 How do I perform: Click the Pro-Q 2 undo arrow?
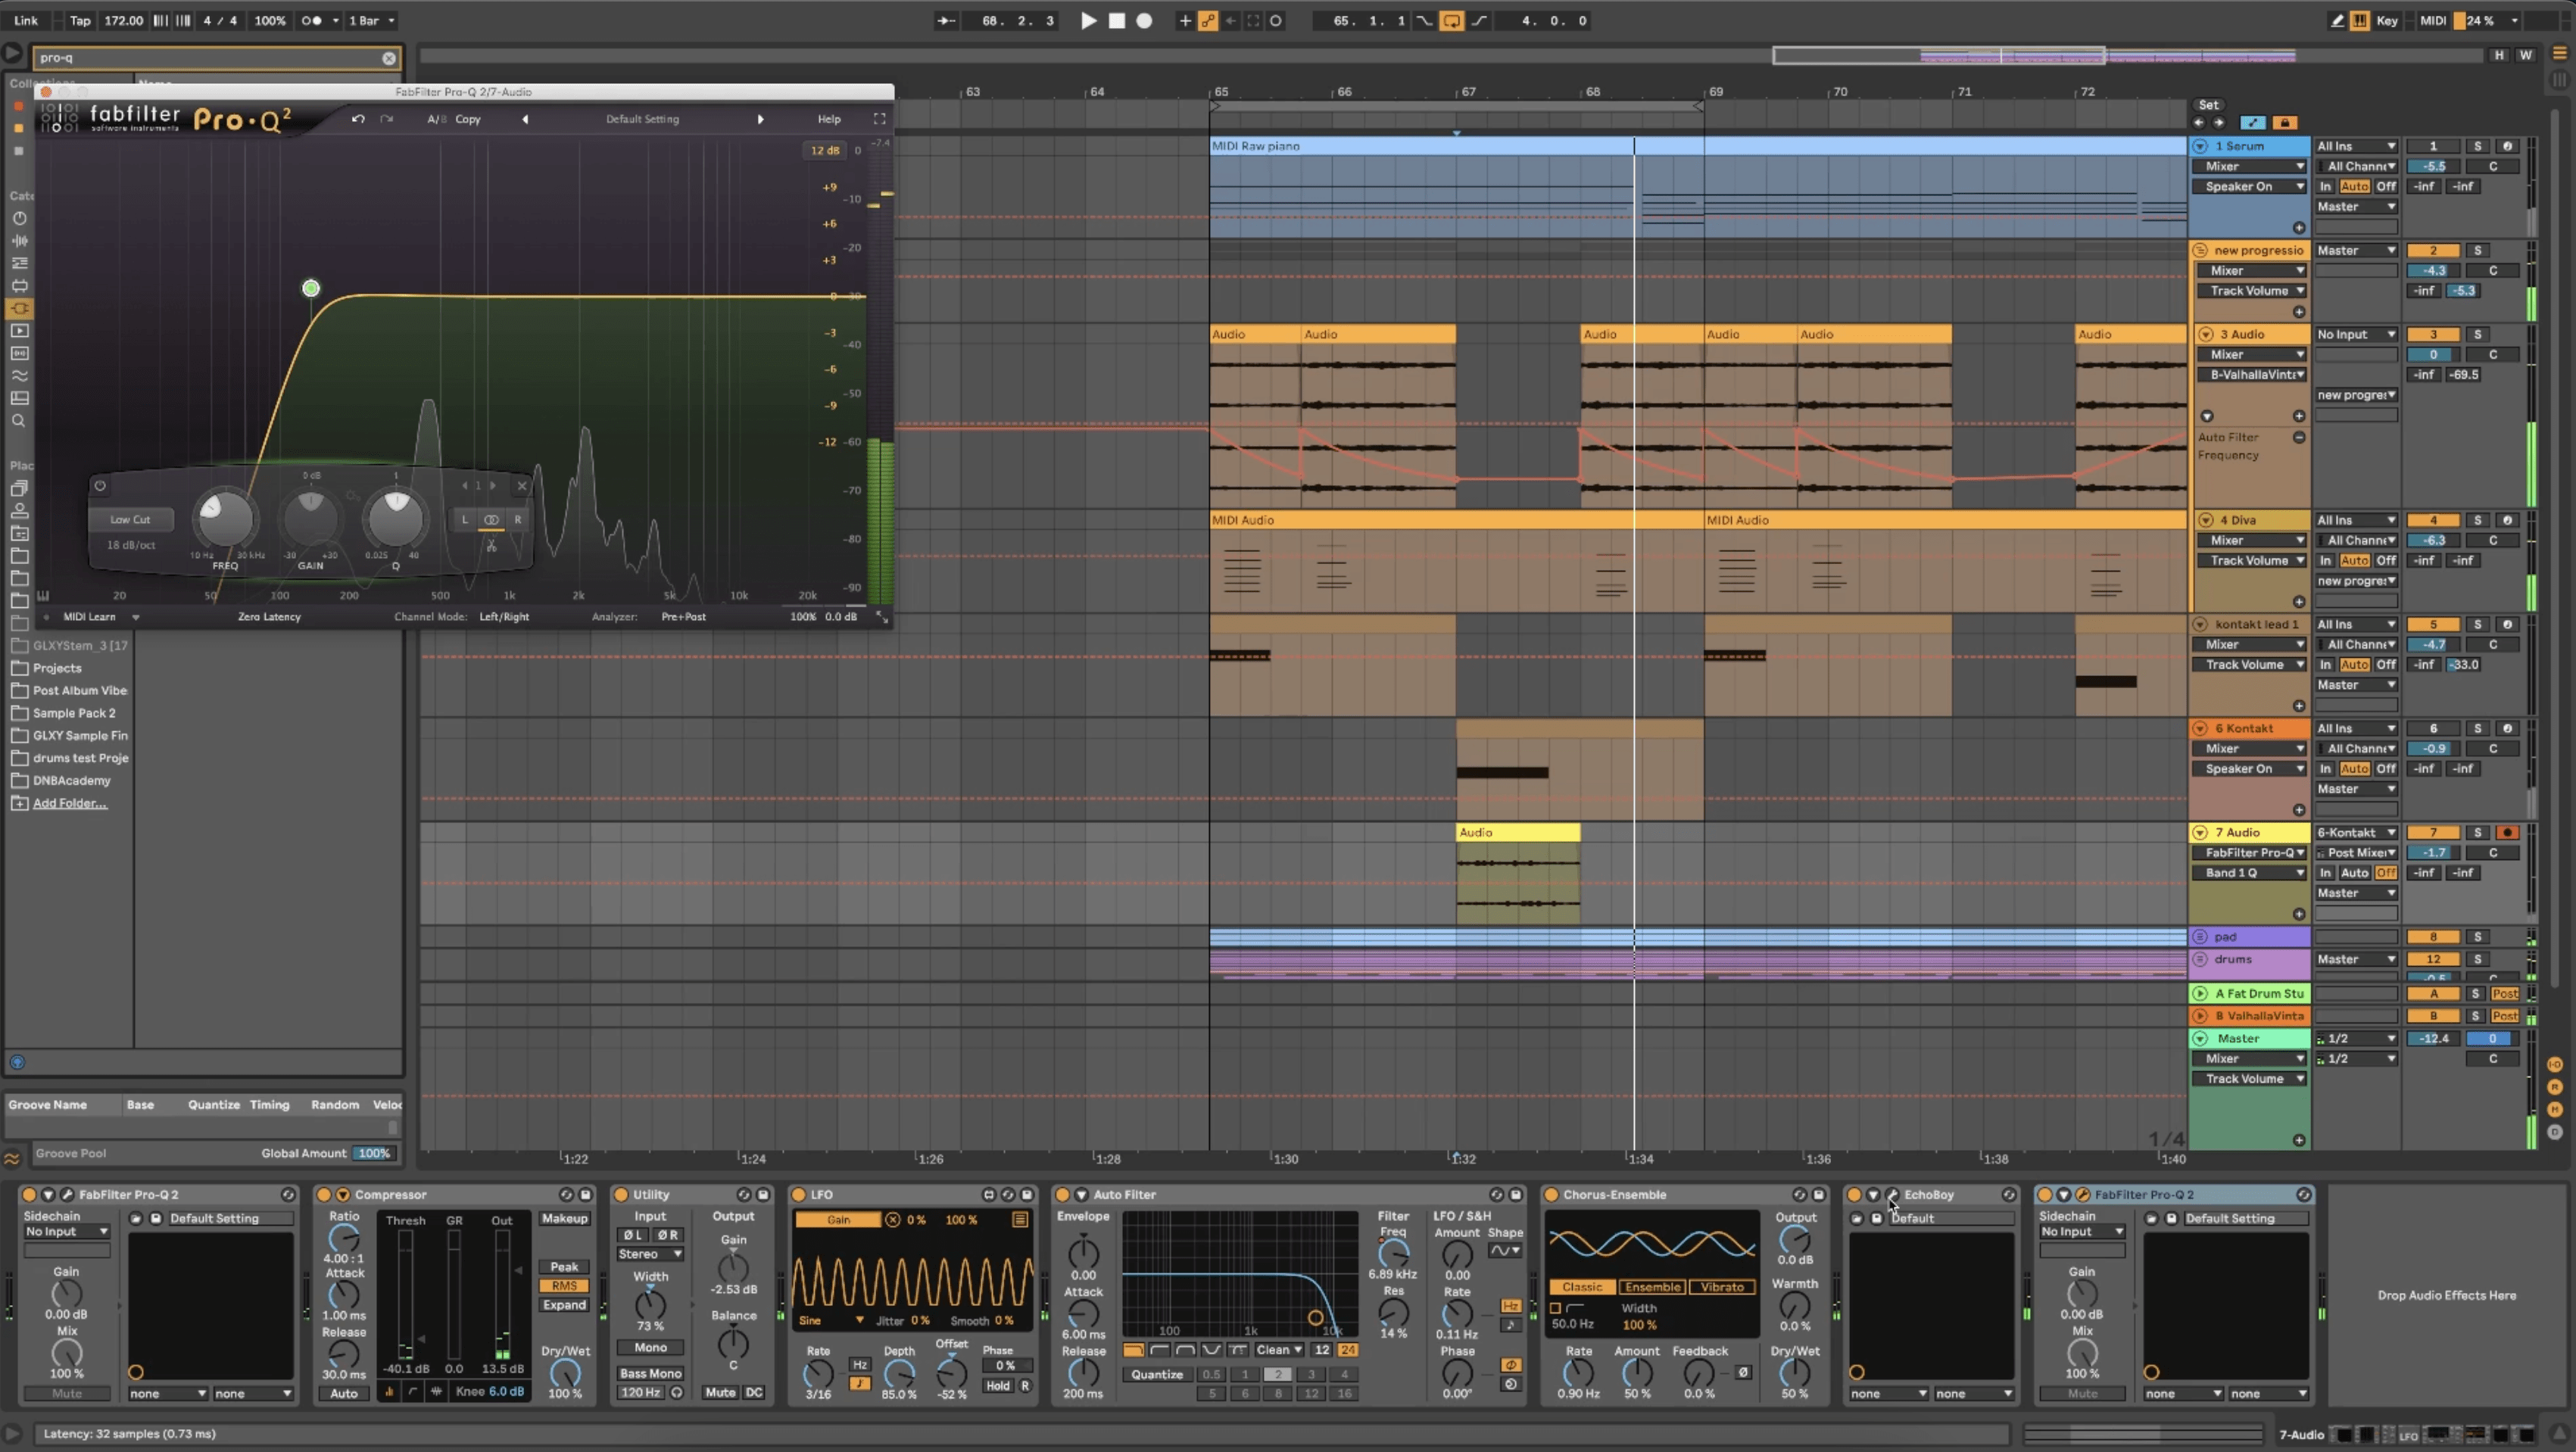point(358,119)
